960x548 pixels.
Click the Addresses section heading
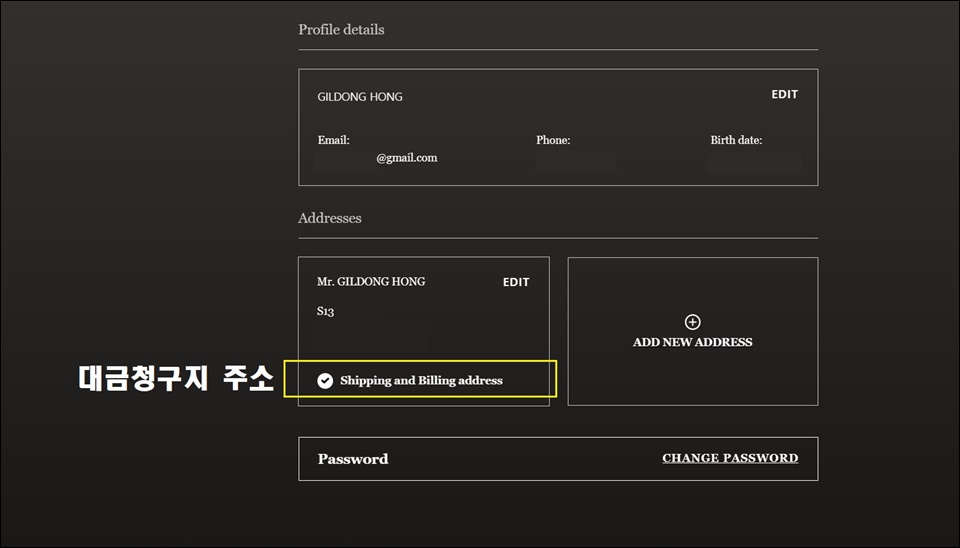tap(329, 218)
